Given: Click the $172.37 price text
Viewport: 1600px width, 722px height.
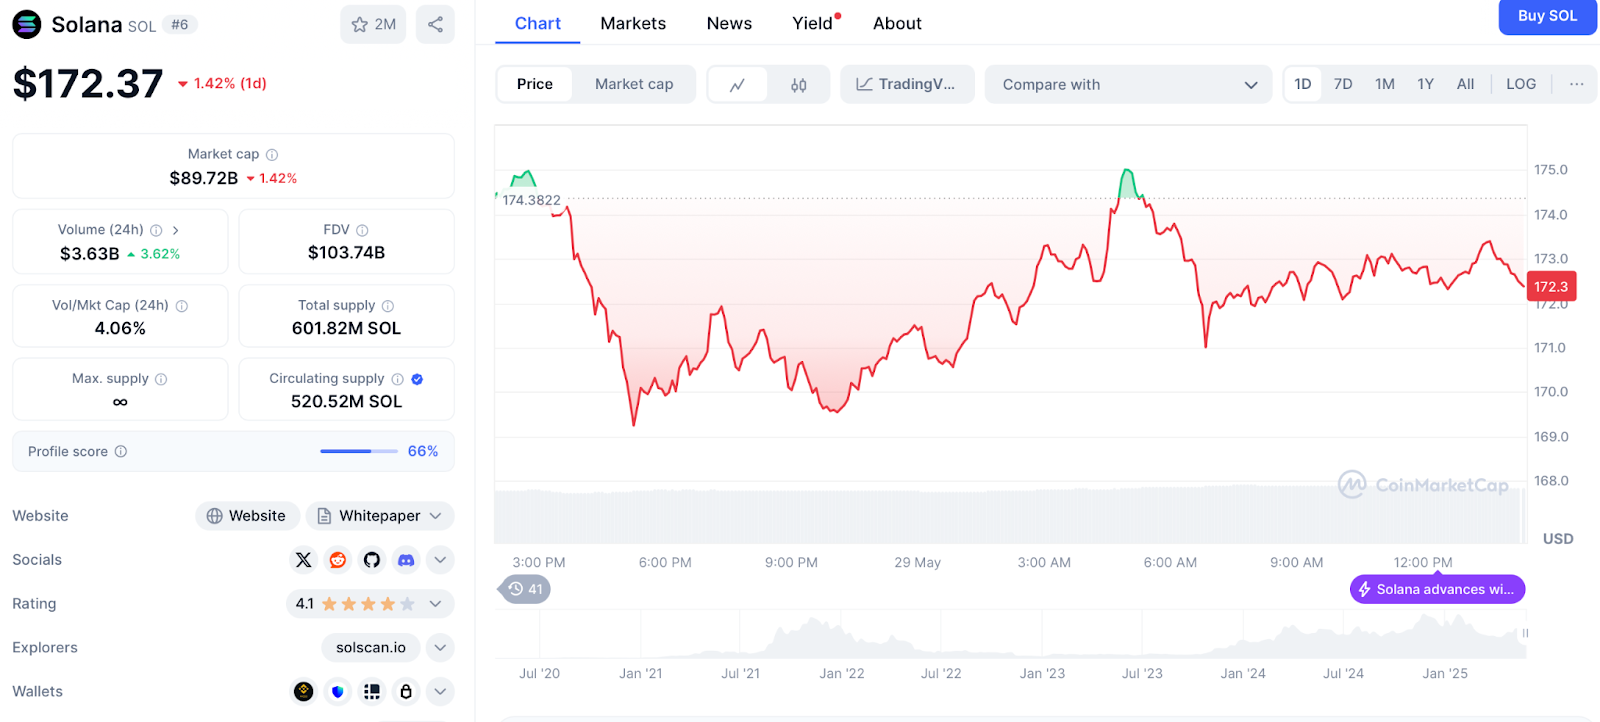Looking at the screenshot, I should click(x=88, y=84).
